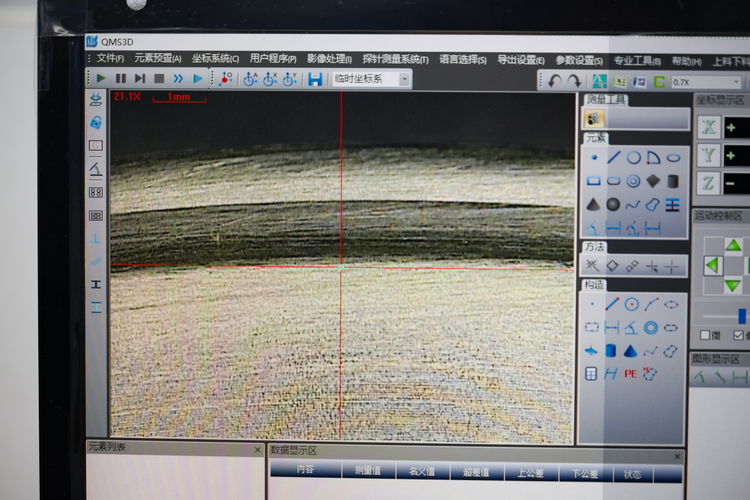Viewport: 750px width, 500px height.
Task: Open the 文件(F) menu
Action: (x=110, y=58)
